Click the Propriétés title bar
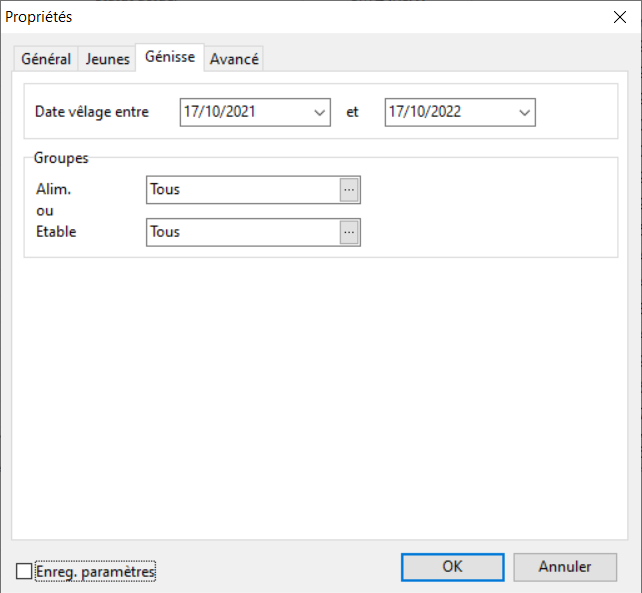The height and width of the screenshot is (593, 642). [x=300, y=16]
